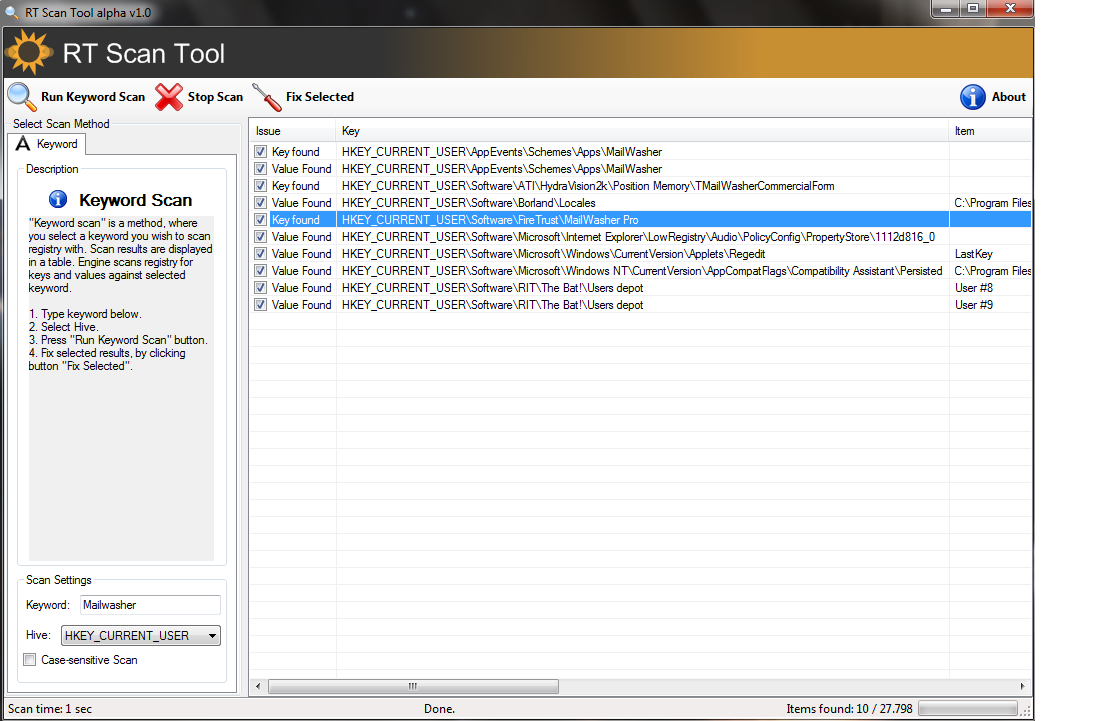Uncheck the Internet Explorer LowRegistry row checkbox
Screen dimensions: 1101x721
click(x=261, y=237)
